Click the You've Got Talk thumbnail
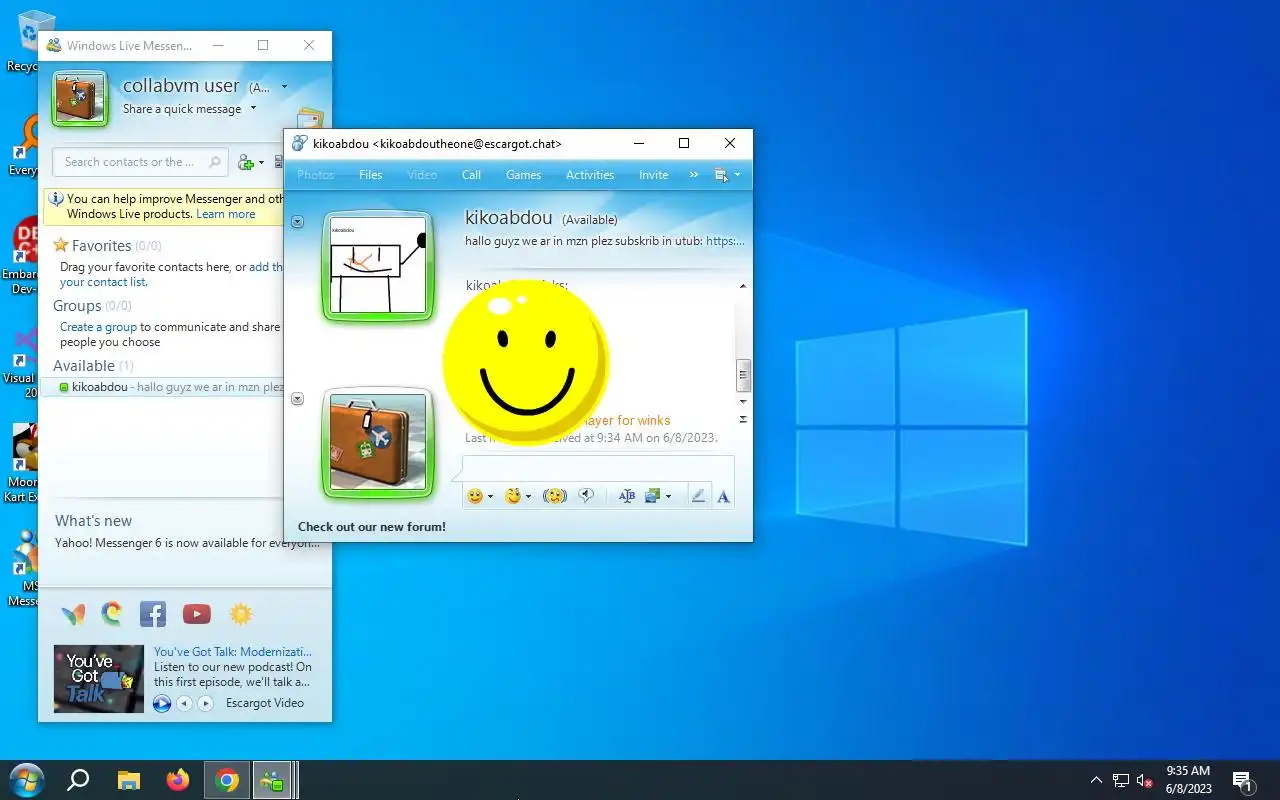This screenshot has width=1280, height=800. pos(99,679)
